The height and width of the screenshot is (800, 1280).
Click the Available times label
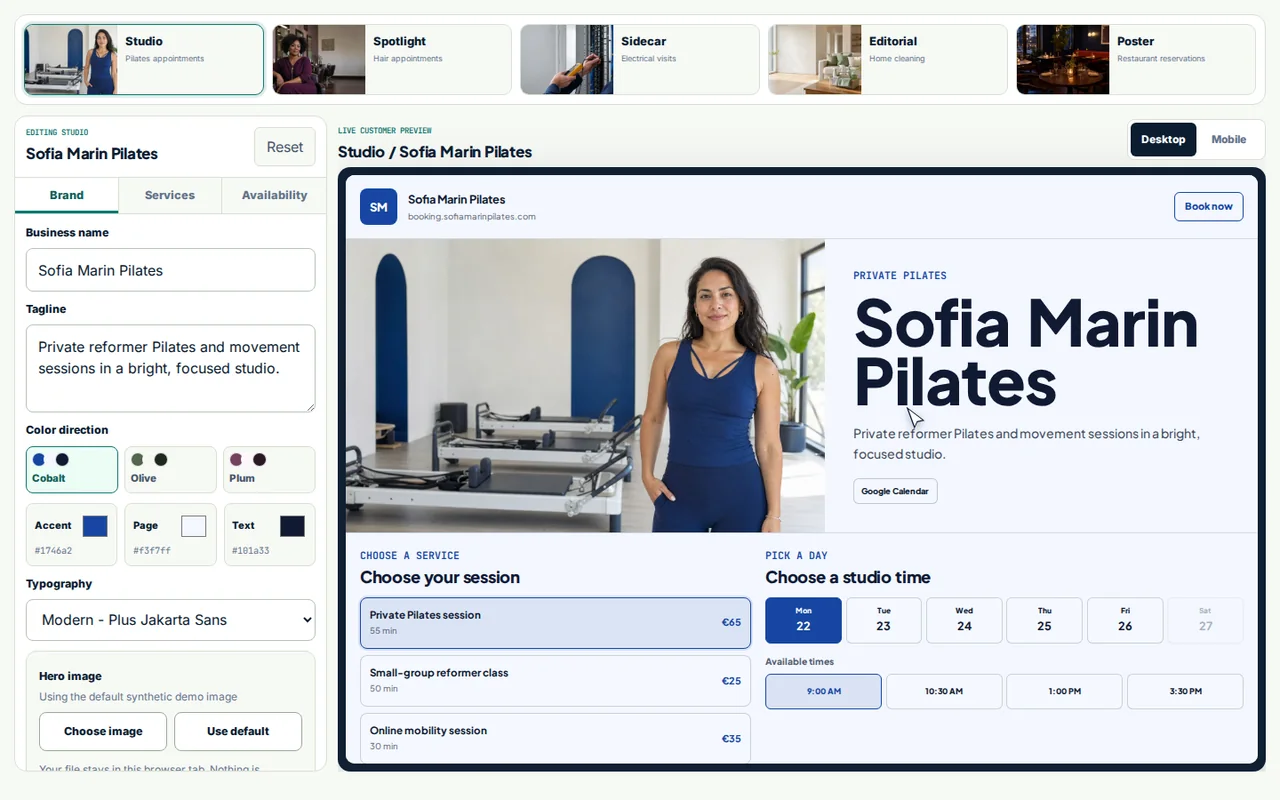coord(799,661)
